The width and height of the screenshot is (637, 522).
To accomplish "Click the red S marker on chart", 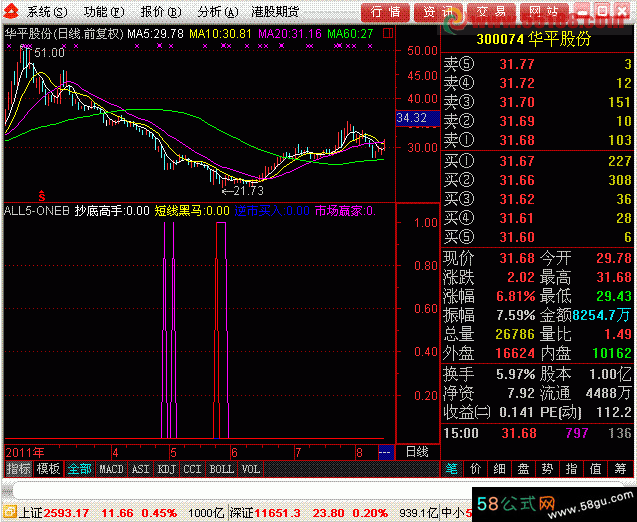I will pos(41,196).
